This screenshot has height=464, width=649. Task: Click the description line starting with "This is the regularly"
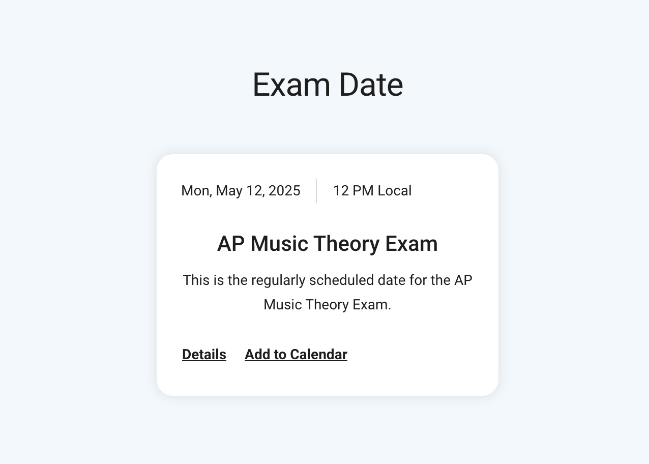pos(327,280)
